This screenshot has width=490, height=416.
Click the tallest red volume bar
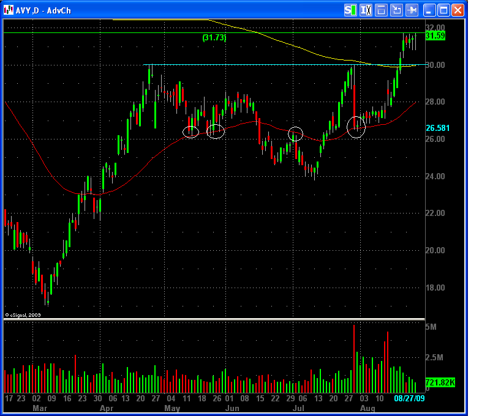tap(354, 359)
